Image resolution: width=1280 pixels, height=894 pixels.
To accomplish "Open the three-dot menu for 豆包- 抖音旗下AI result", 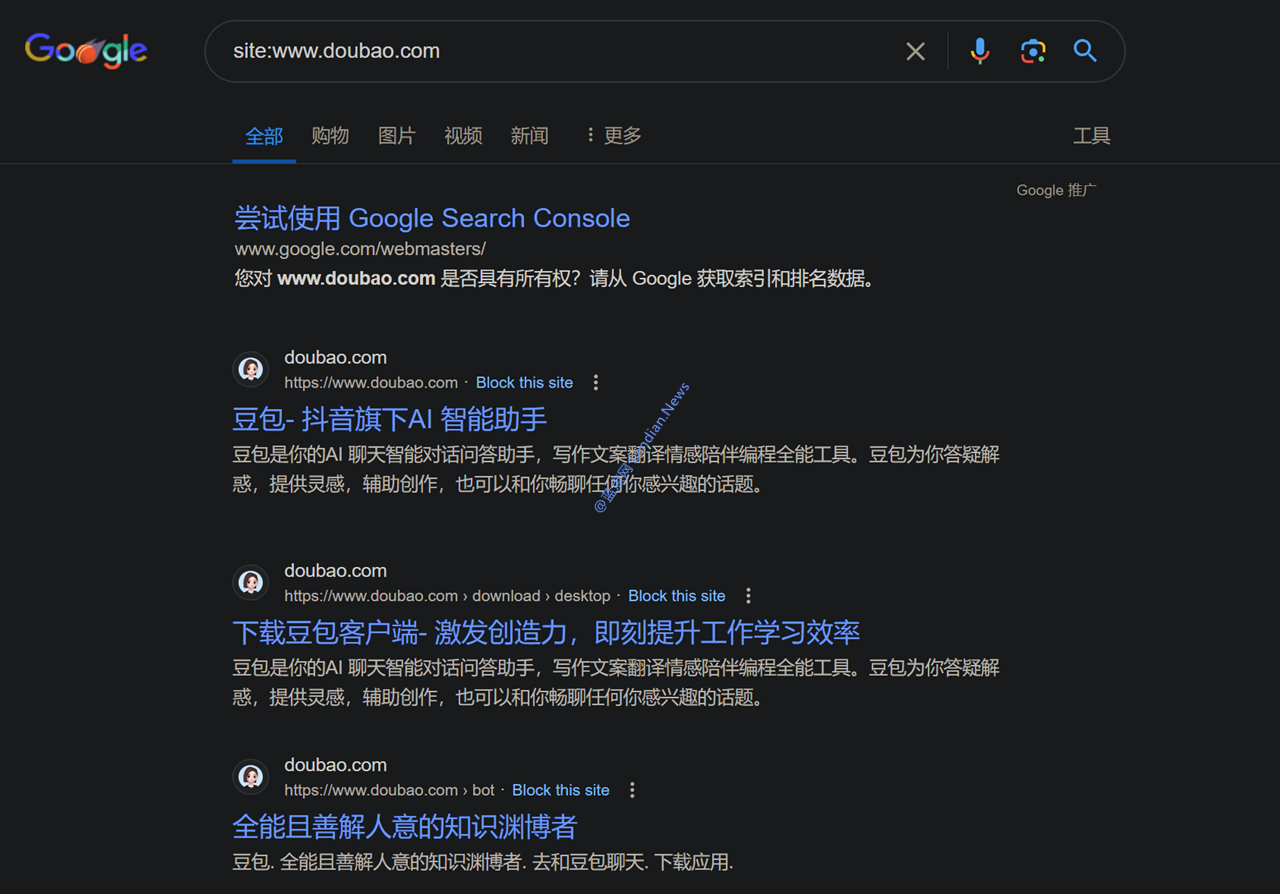I will click(596, 383).
